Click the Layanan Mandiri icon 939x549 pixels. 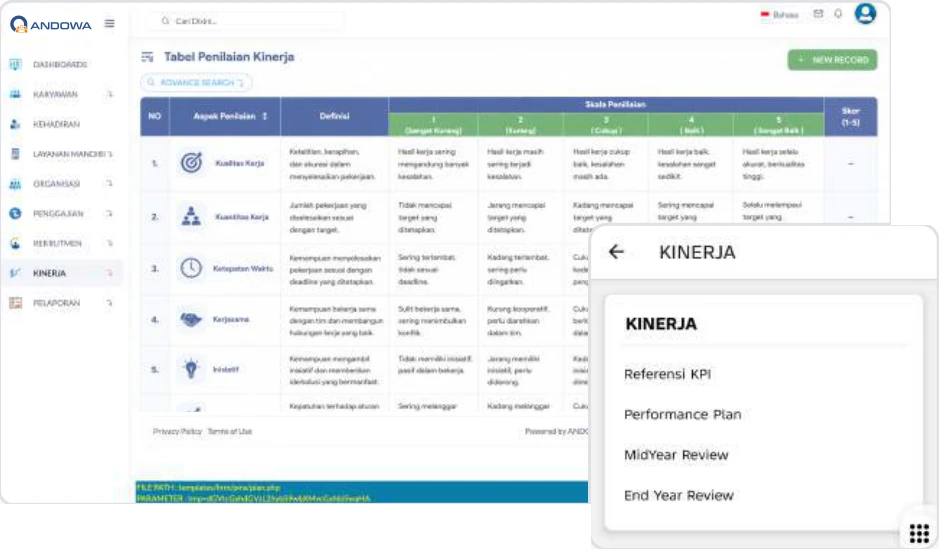tap(16, 154)
